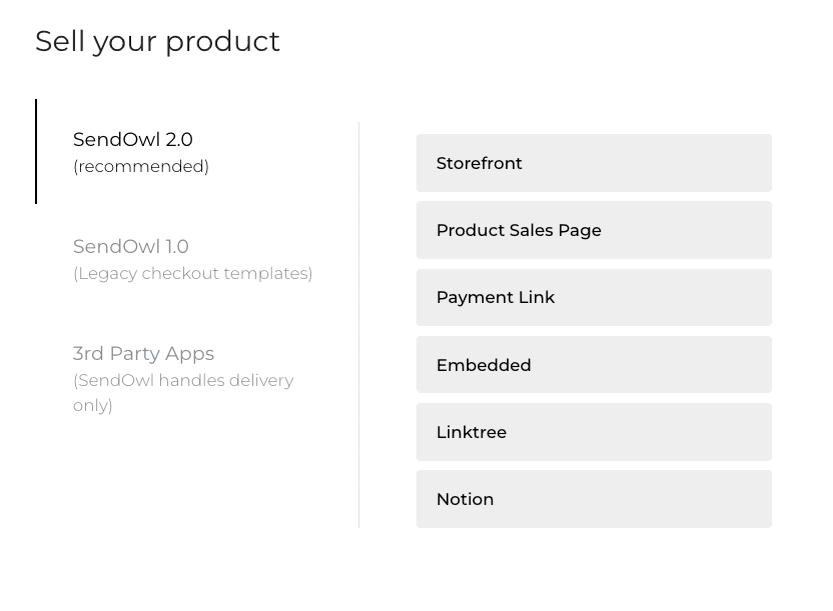Click the "Linktree" label text
Image resolution: width=833 pixels, height=611 pixels.
471,432
